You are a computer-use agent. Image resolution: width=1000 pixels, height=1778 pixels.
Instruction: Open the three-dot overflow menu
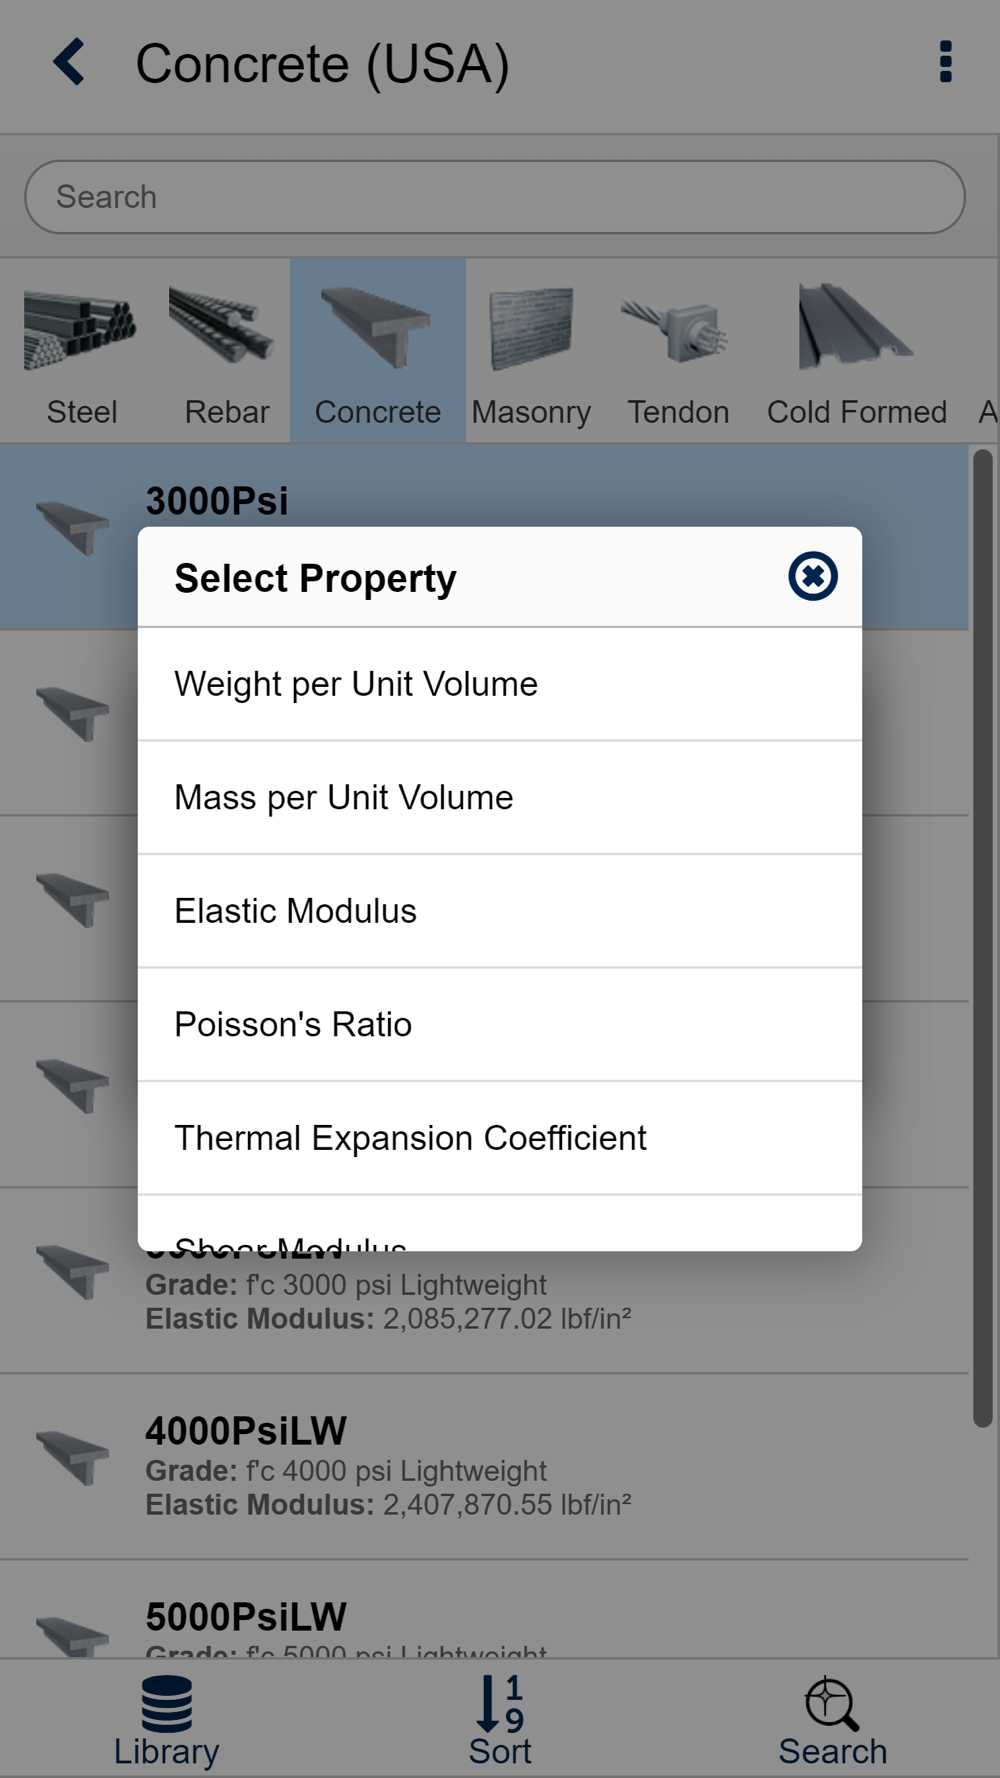coord(945,62)
